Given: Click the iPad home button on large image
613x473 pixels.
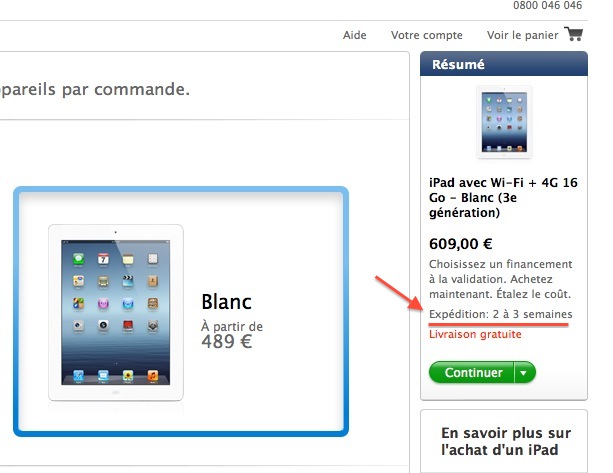Looking at the screenshot, I should (x=116, y=392).
